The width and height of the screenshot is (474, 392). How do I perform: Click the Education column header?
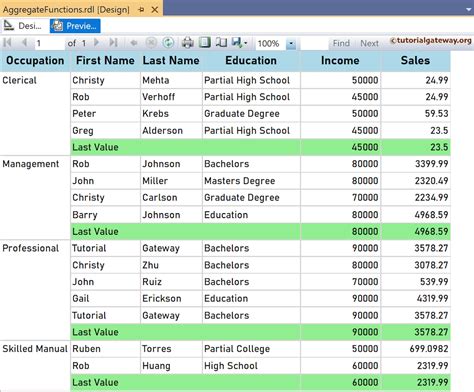click(251, 61)
